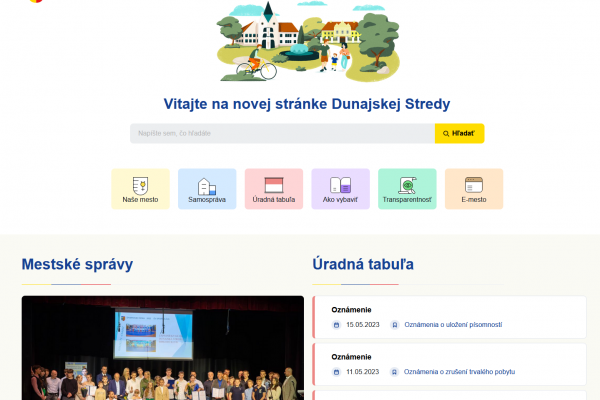Click heading 'Vitajte na novej stránke Dunajskej Stredy'
This screenshot has width=600, height=400.
[x=307, y=104]
